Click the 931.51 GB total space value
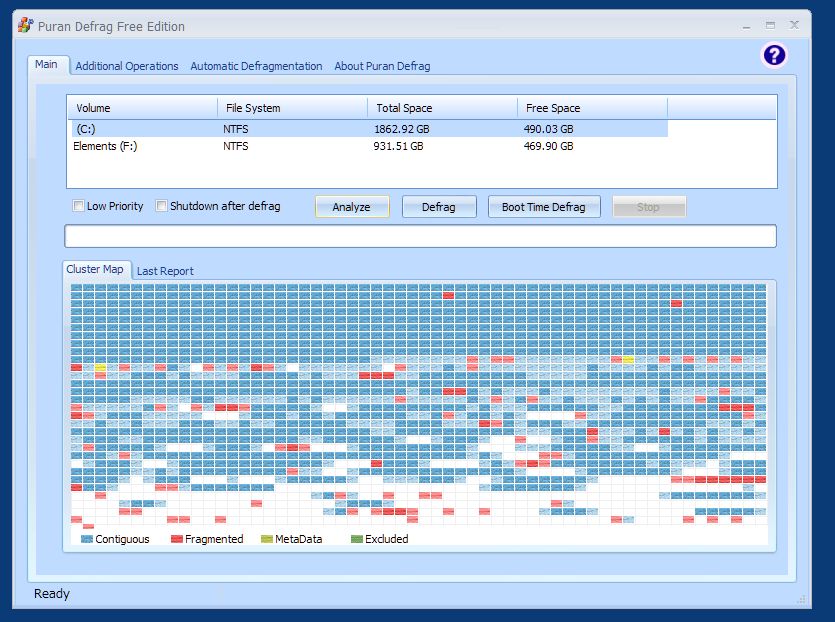The image size is (835, 622). [x=398, y=146]
